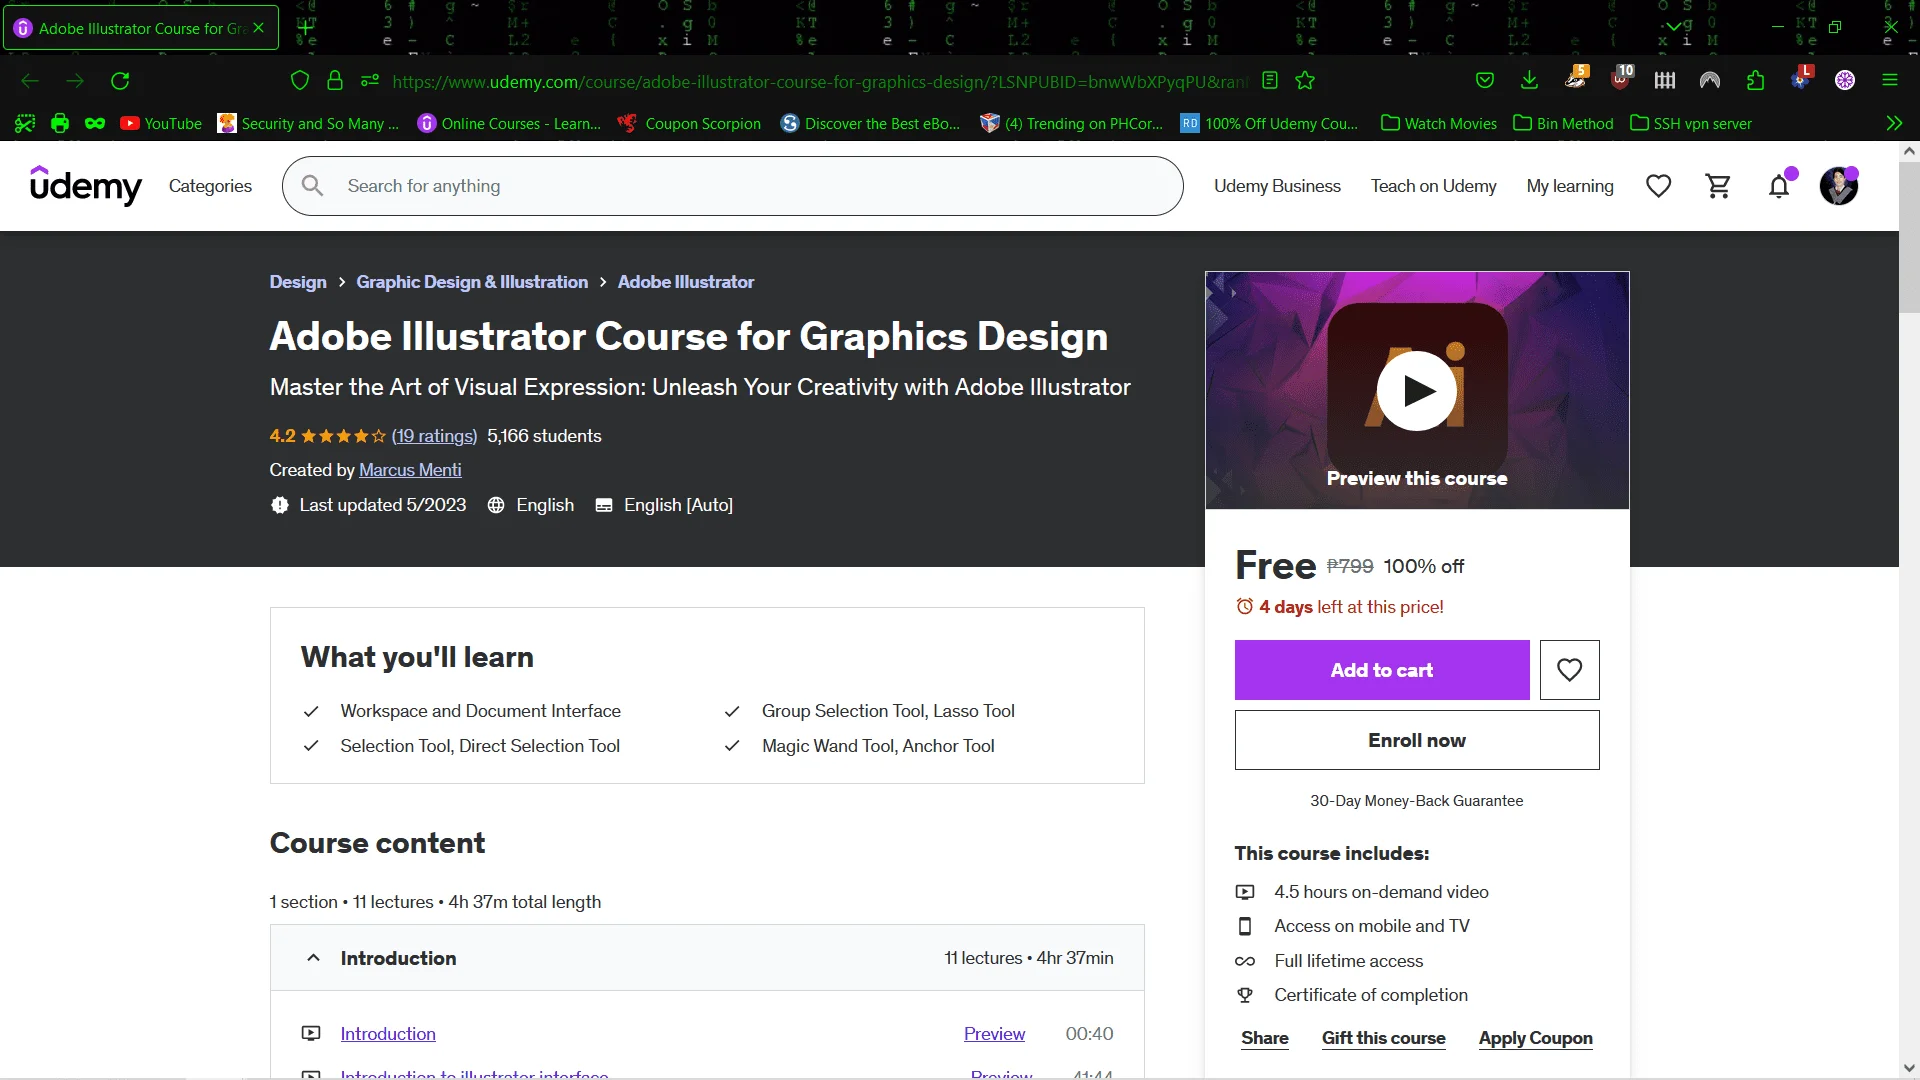Open the browser downloads panel
This screenshot has height=1080, width=1920.
pos(1529,81)
